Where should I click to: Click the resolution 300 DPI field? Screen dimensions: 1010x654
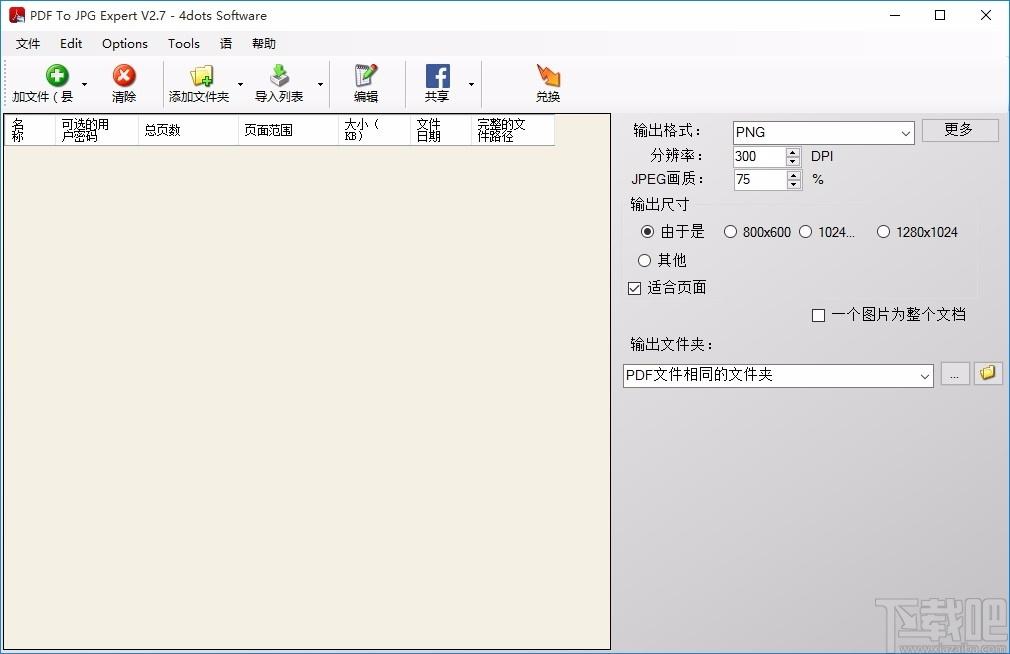tap(759, 156)
